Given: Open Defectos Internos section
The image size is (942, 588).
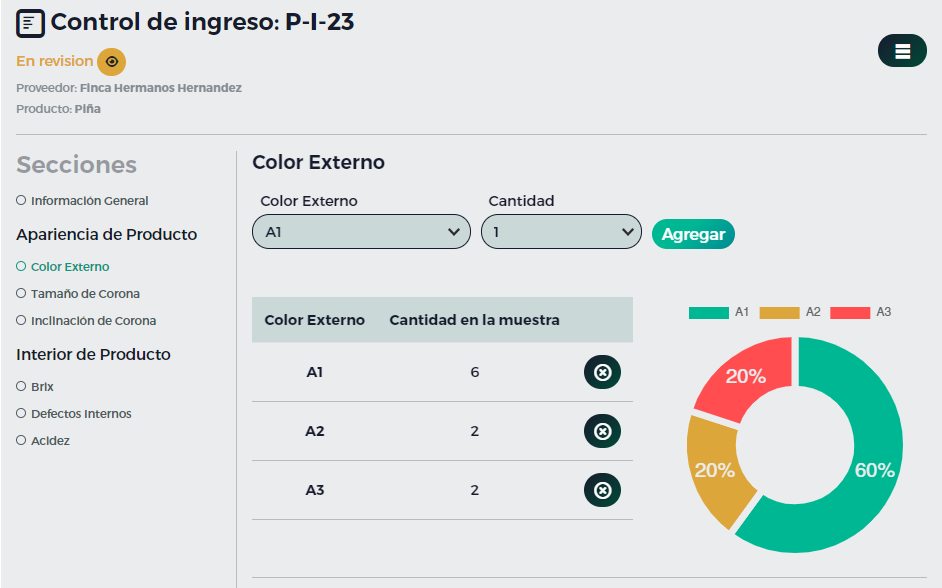Looking at the screenshot, I should point(81,414).
